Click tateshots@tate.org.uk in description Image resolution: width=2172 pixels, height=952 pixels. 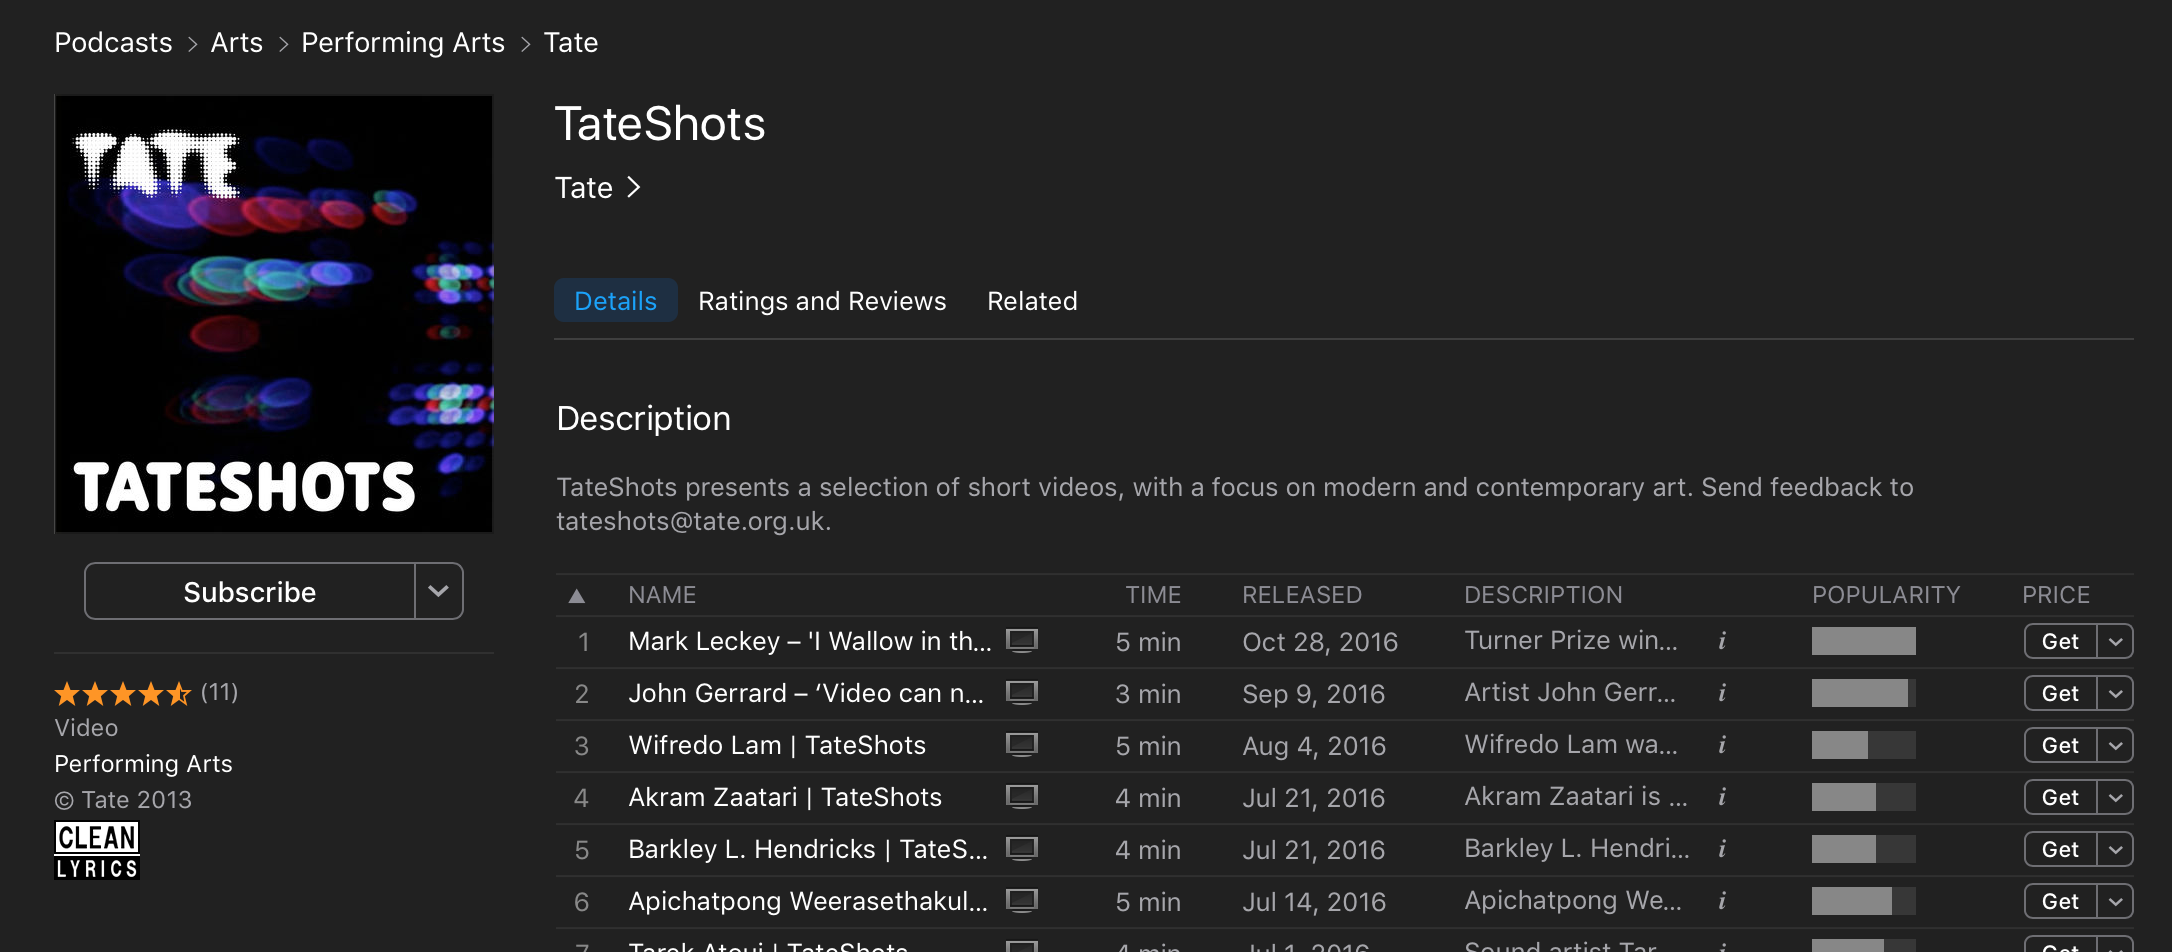691,521
